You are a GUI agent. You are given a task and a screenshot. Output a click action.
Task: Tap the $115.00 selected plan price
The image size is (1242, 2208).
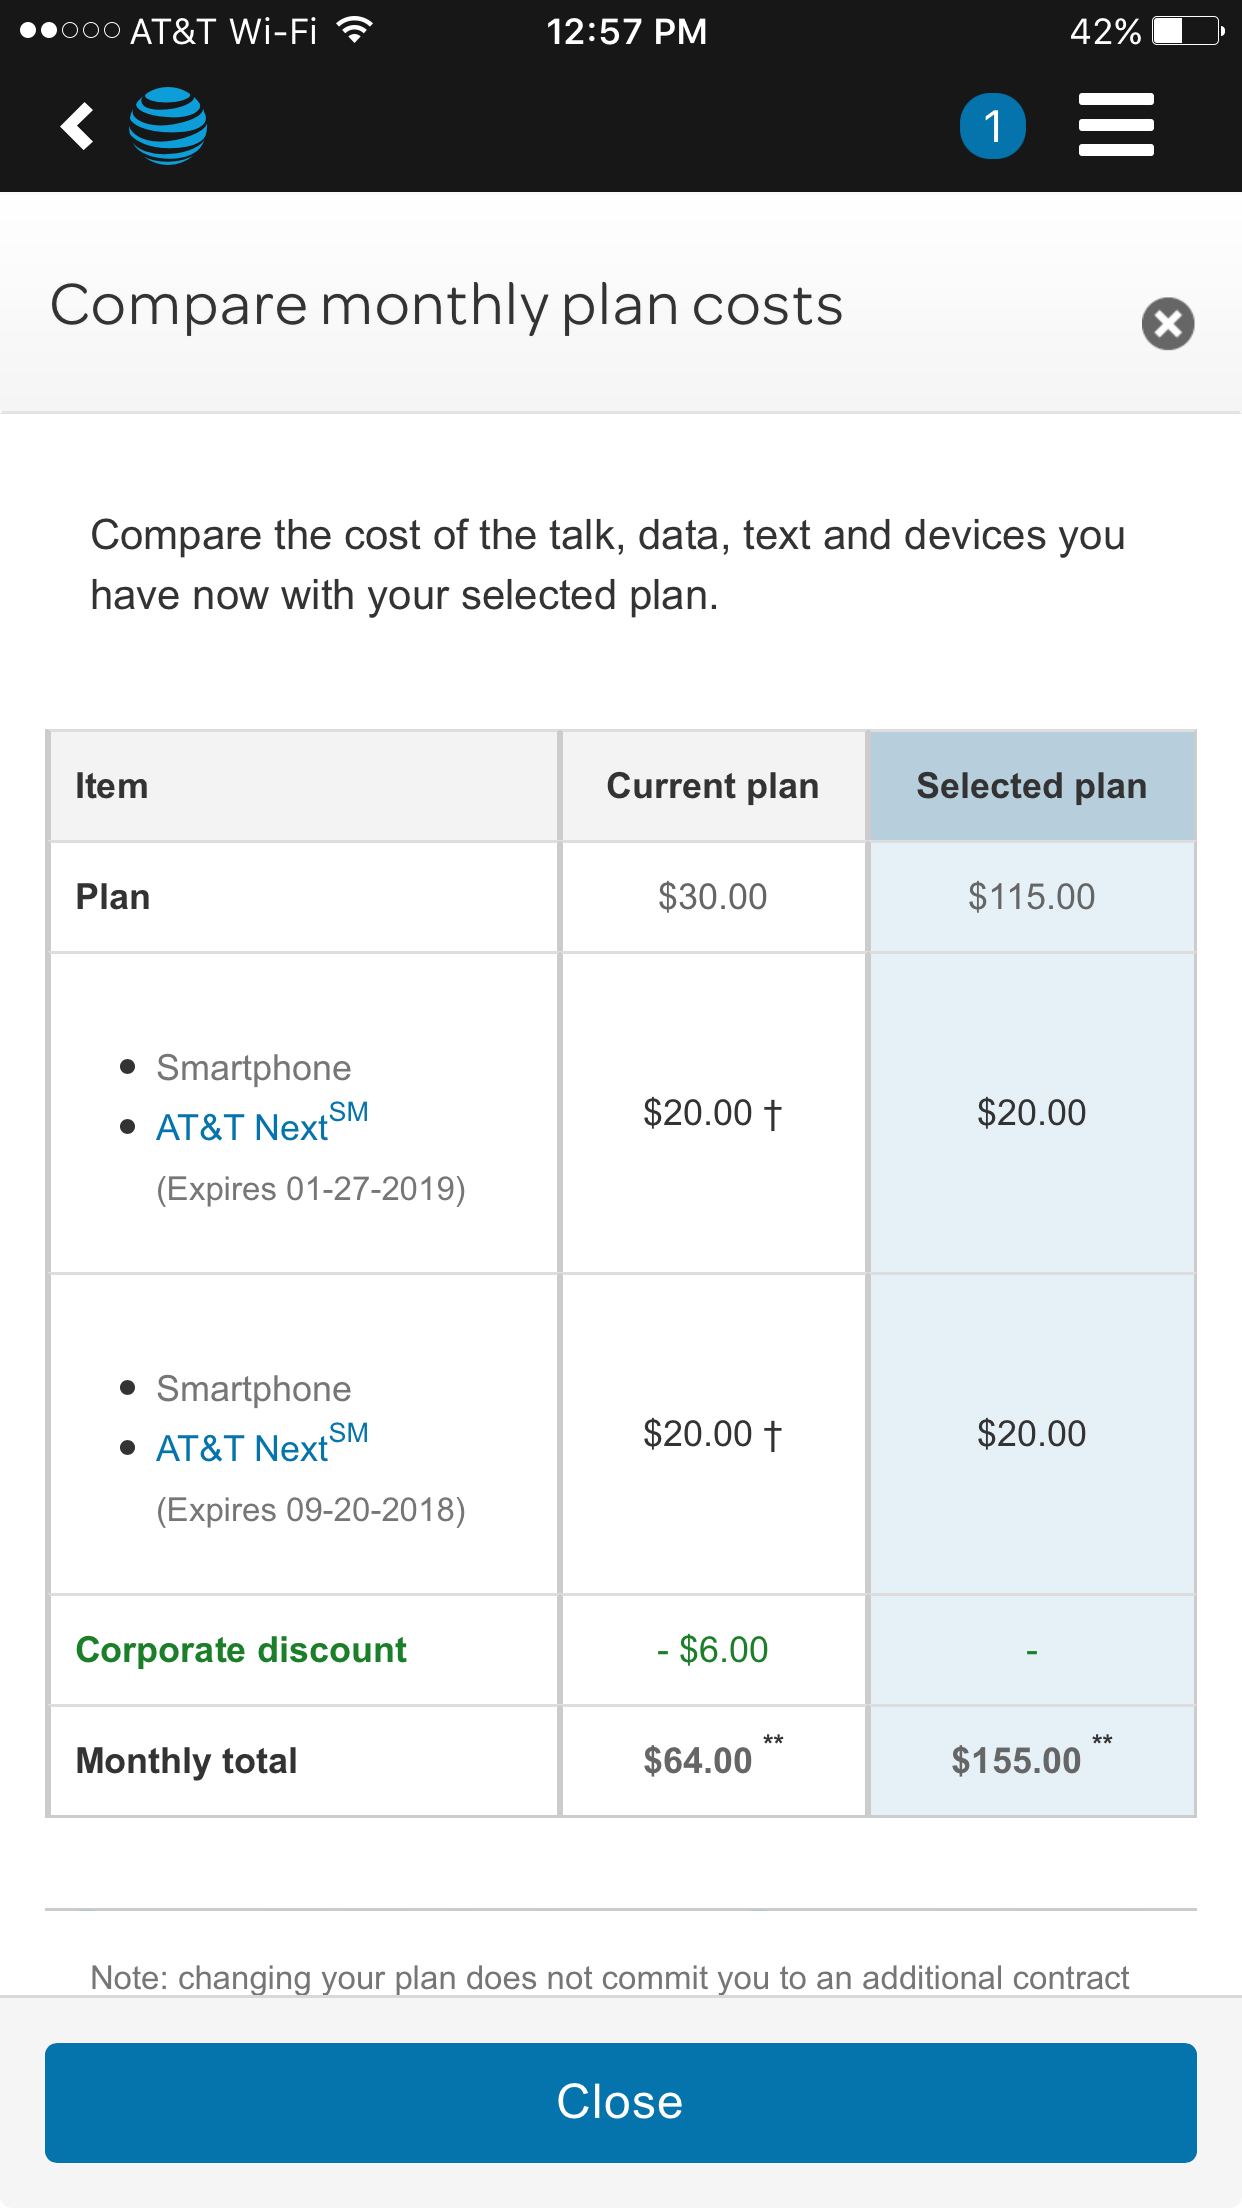(1031, 897)
